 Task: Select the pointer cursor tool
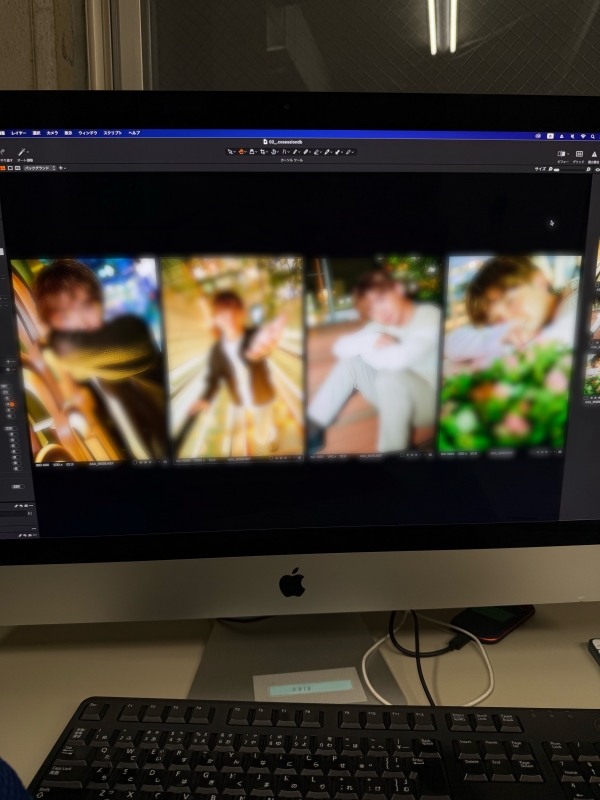(230, 152)
